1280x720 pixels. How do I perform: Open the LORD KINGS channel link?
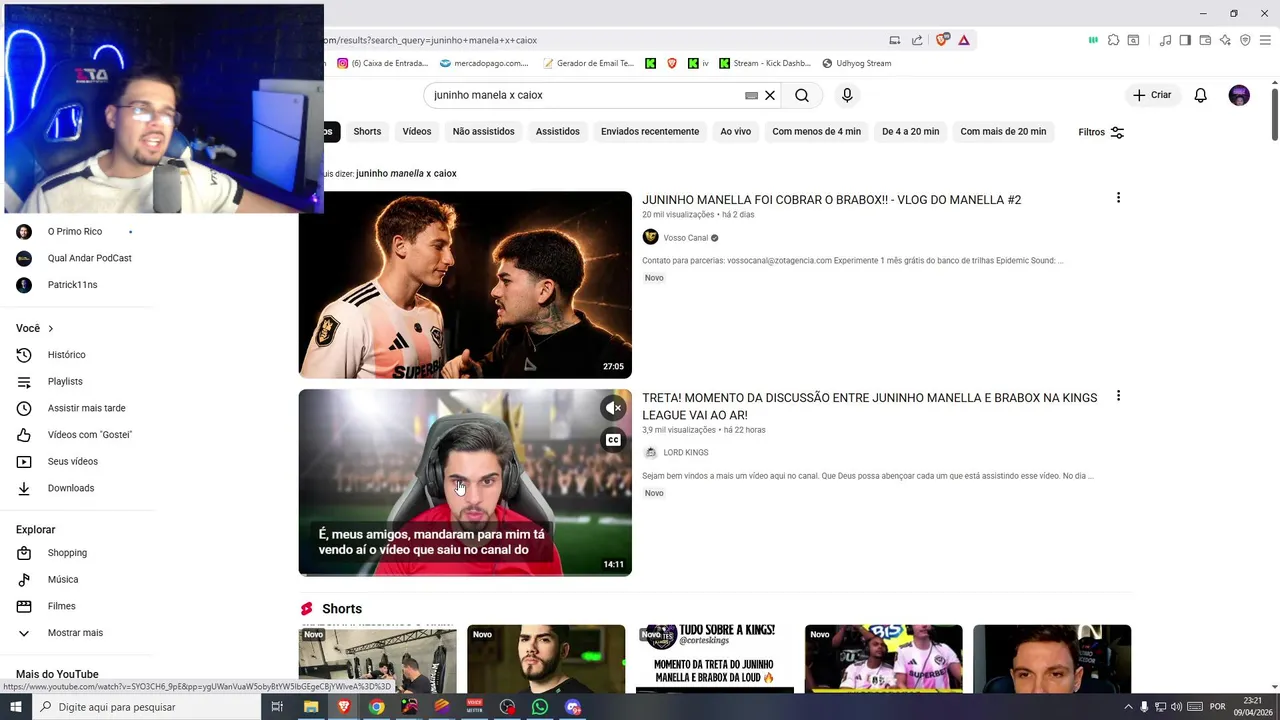[685, 453]
